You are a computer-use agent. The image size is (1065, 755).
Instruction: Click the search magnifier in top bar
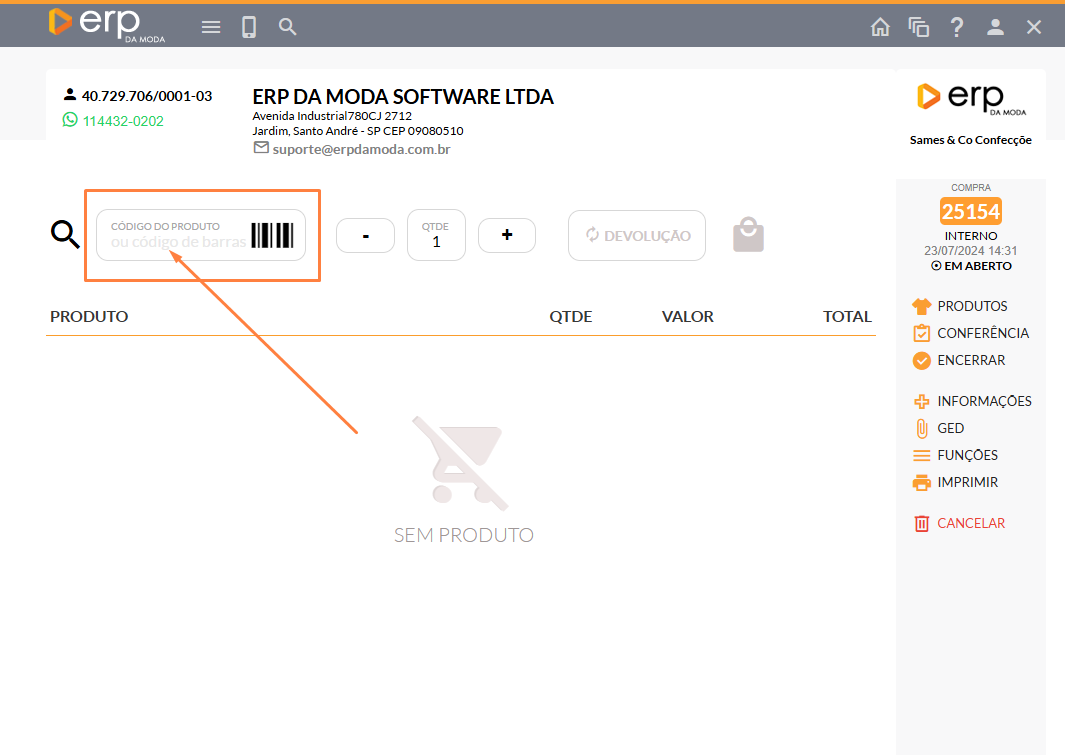pos(288,27)
